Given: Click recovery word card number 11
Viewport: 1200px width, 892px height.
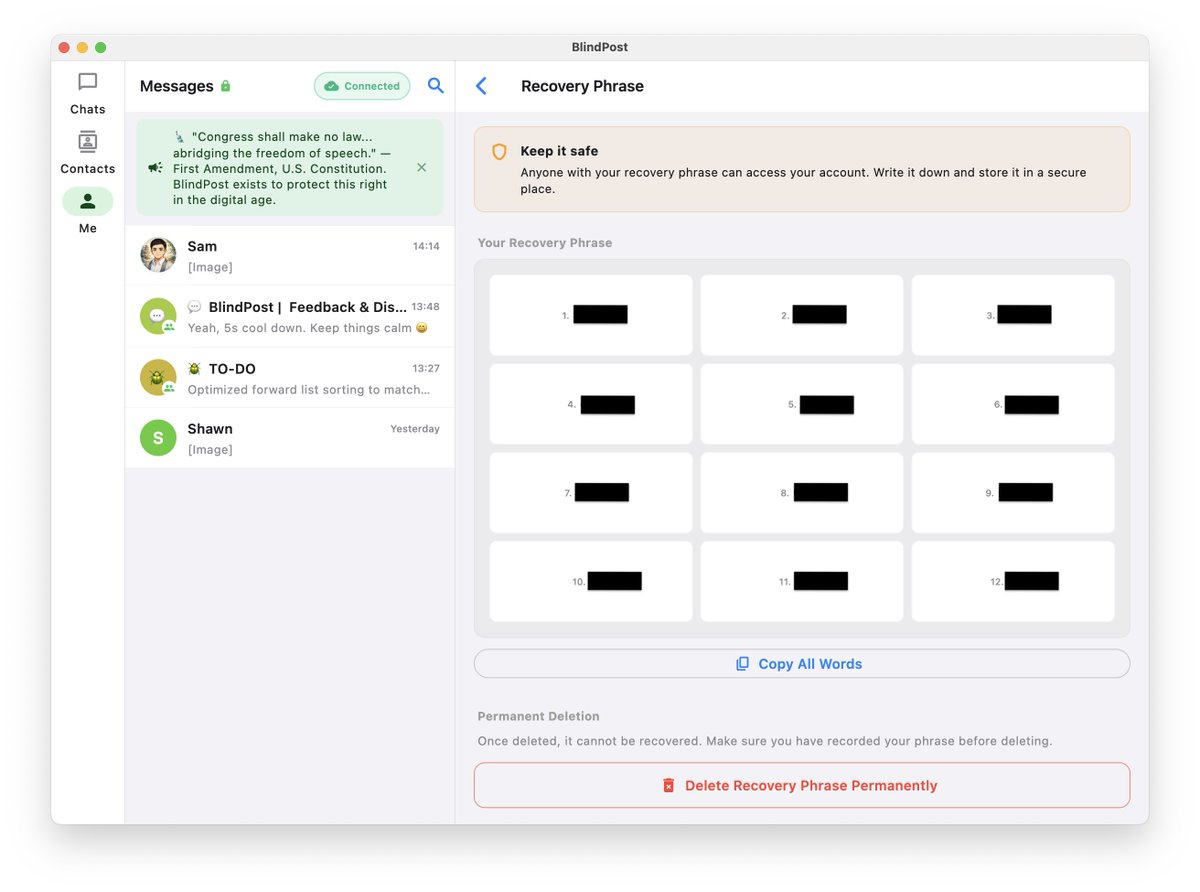Looking at the screenshot, I should click(802, 581).
